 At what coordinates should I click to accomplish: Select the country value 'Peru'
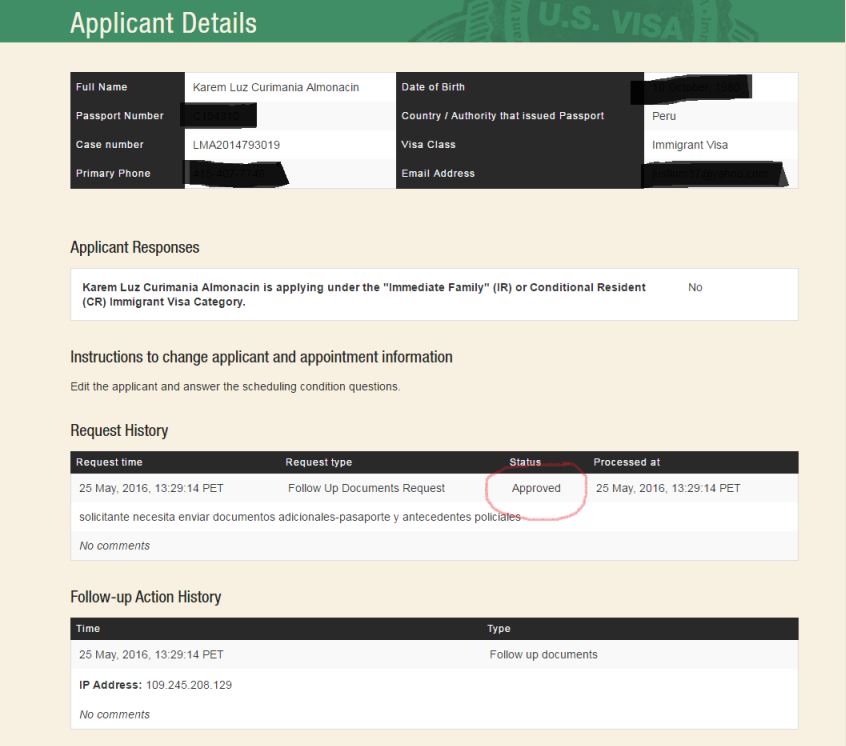click(664, 116)
